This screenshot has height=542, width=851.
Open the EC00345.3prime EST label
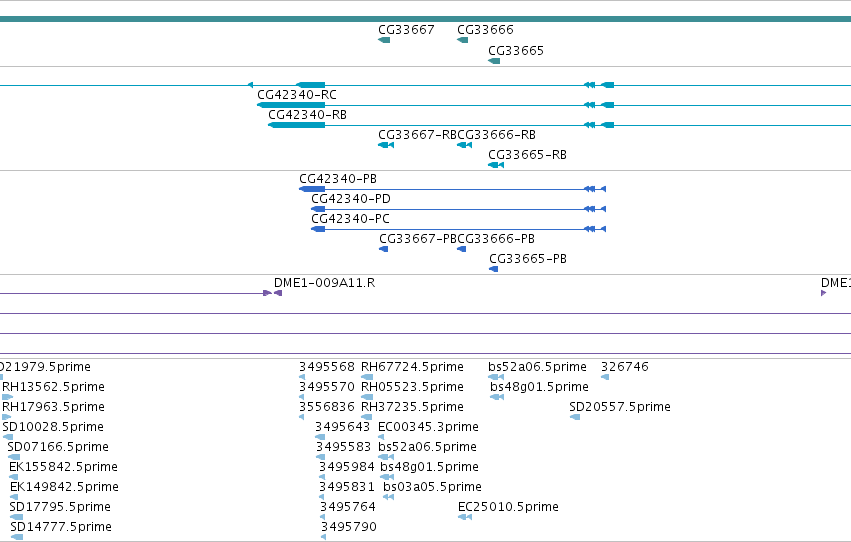point(428,428)
